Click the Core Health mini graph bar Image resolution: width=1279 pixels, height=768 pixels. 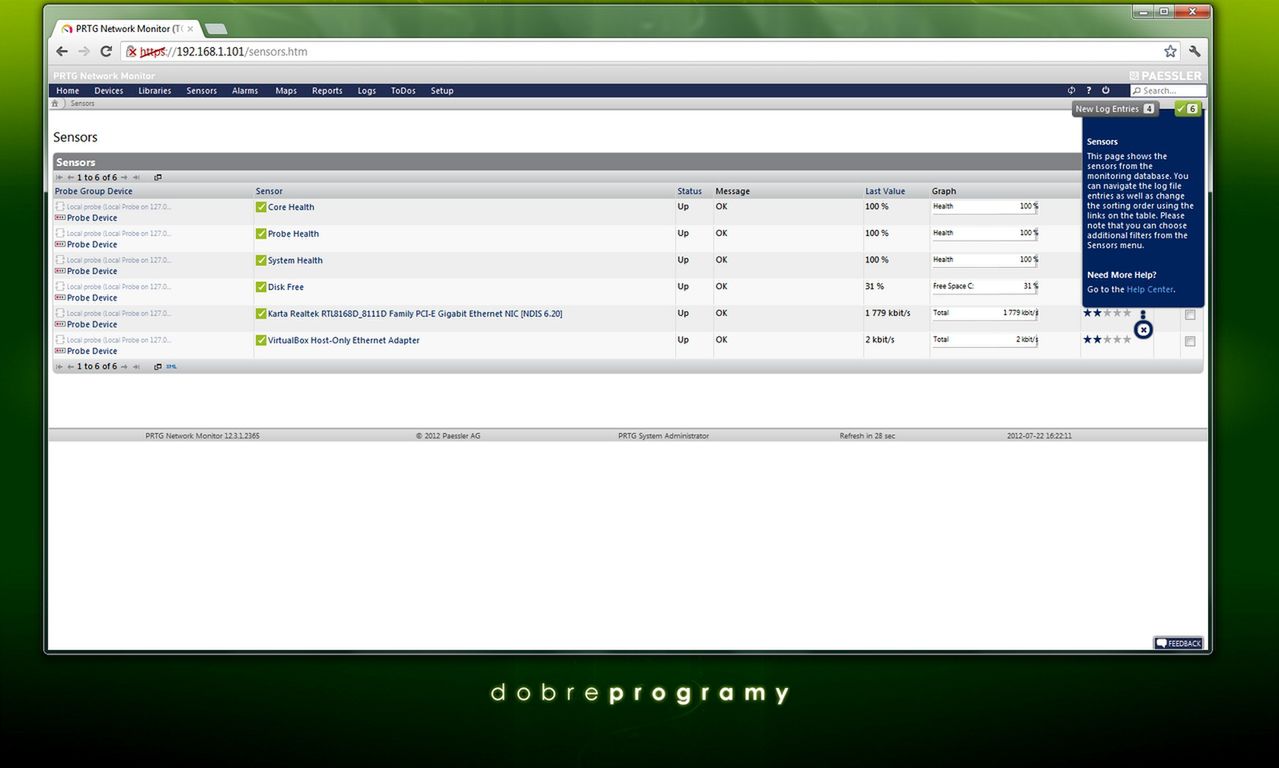(985, 206)
